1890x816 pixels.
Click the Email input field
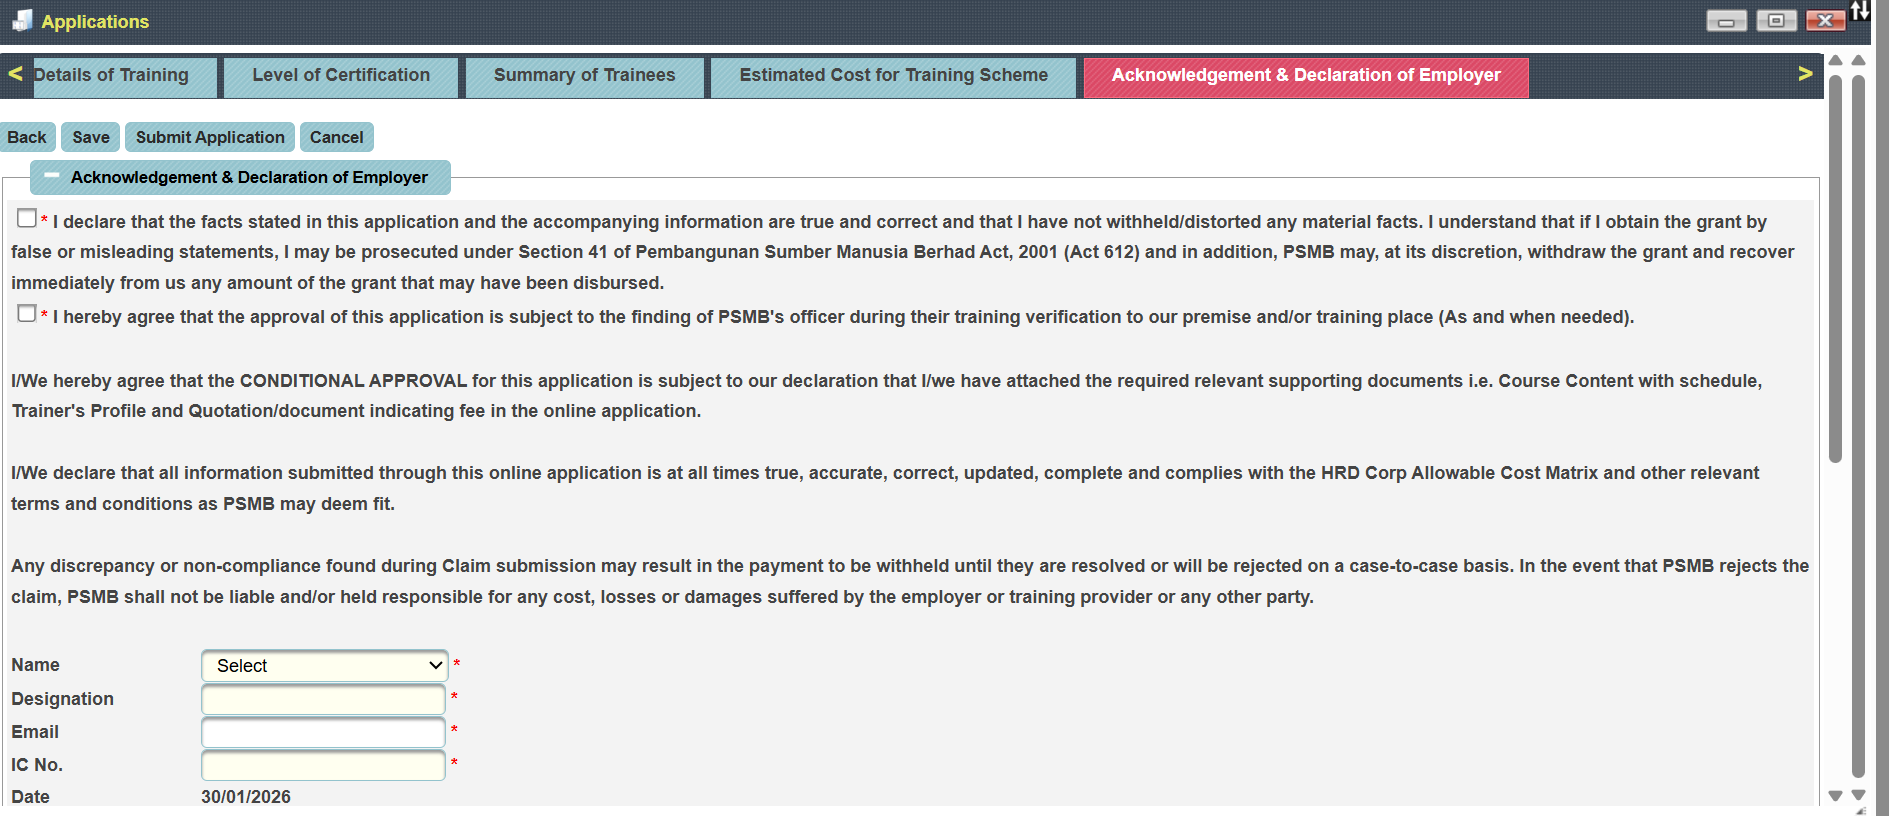[x=323, y=732]
